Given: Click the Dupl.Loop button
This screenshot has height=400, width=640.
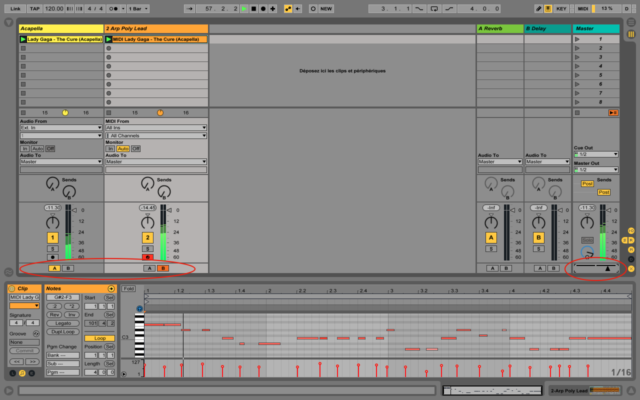Looking at the screenshot, I should (63, 332).
